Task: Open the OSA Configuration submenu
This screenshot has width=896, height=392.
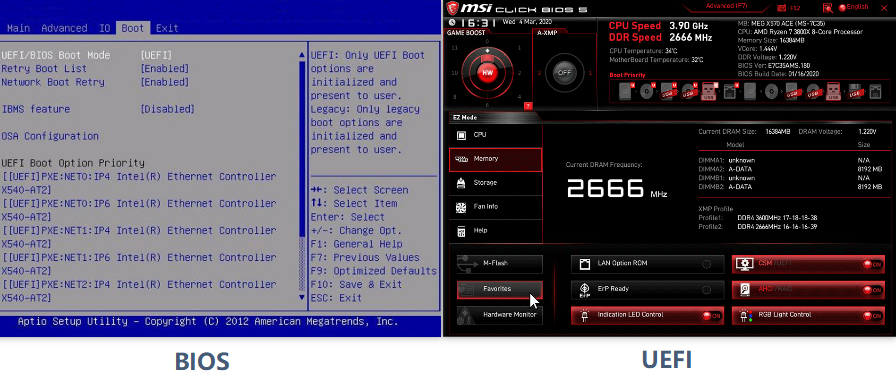Action: 50,136
